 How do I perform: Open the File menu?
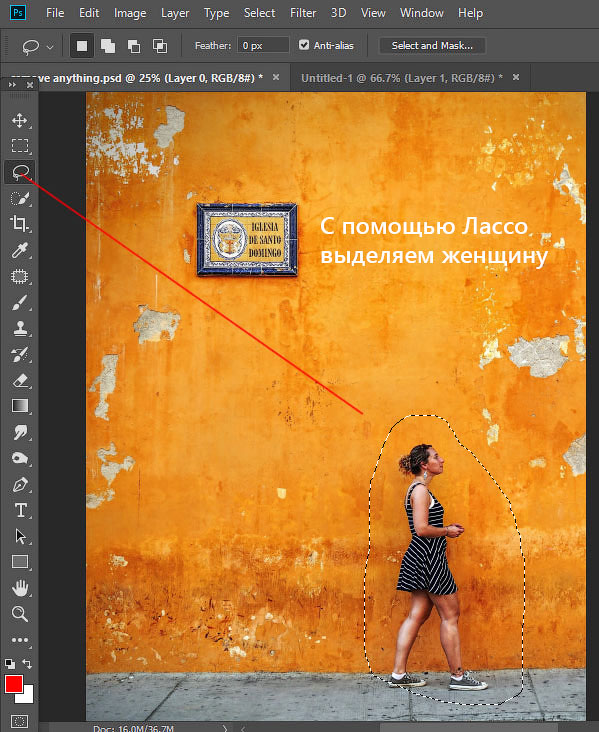point(55,13)
